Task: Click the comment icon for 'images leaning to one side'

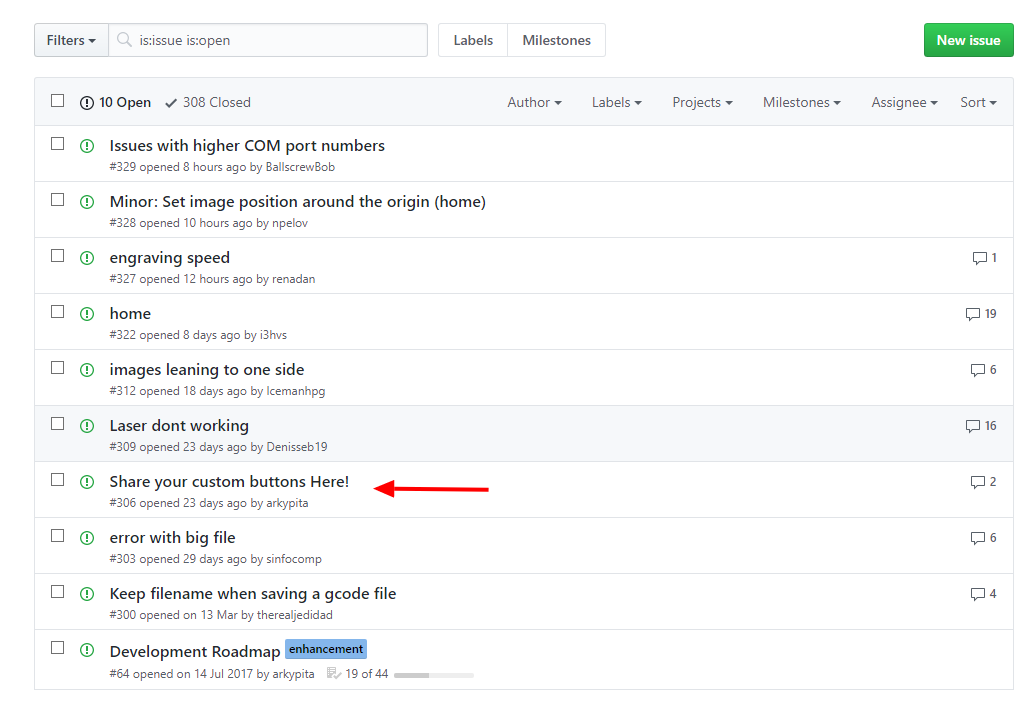Action: [977, 370]
